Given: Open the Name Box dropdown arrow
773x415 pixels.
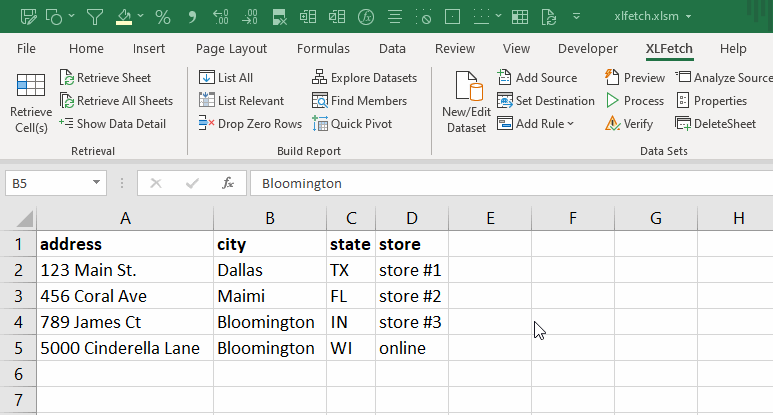Looking at the screenshot, I should pos(97,183).
